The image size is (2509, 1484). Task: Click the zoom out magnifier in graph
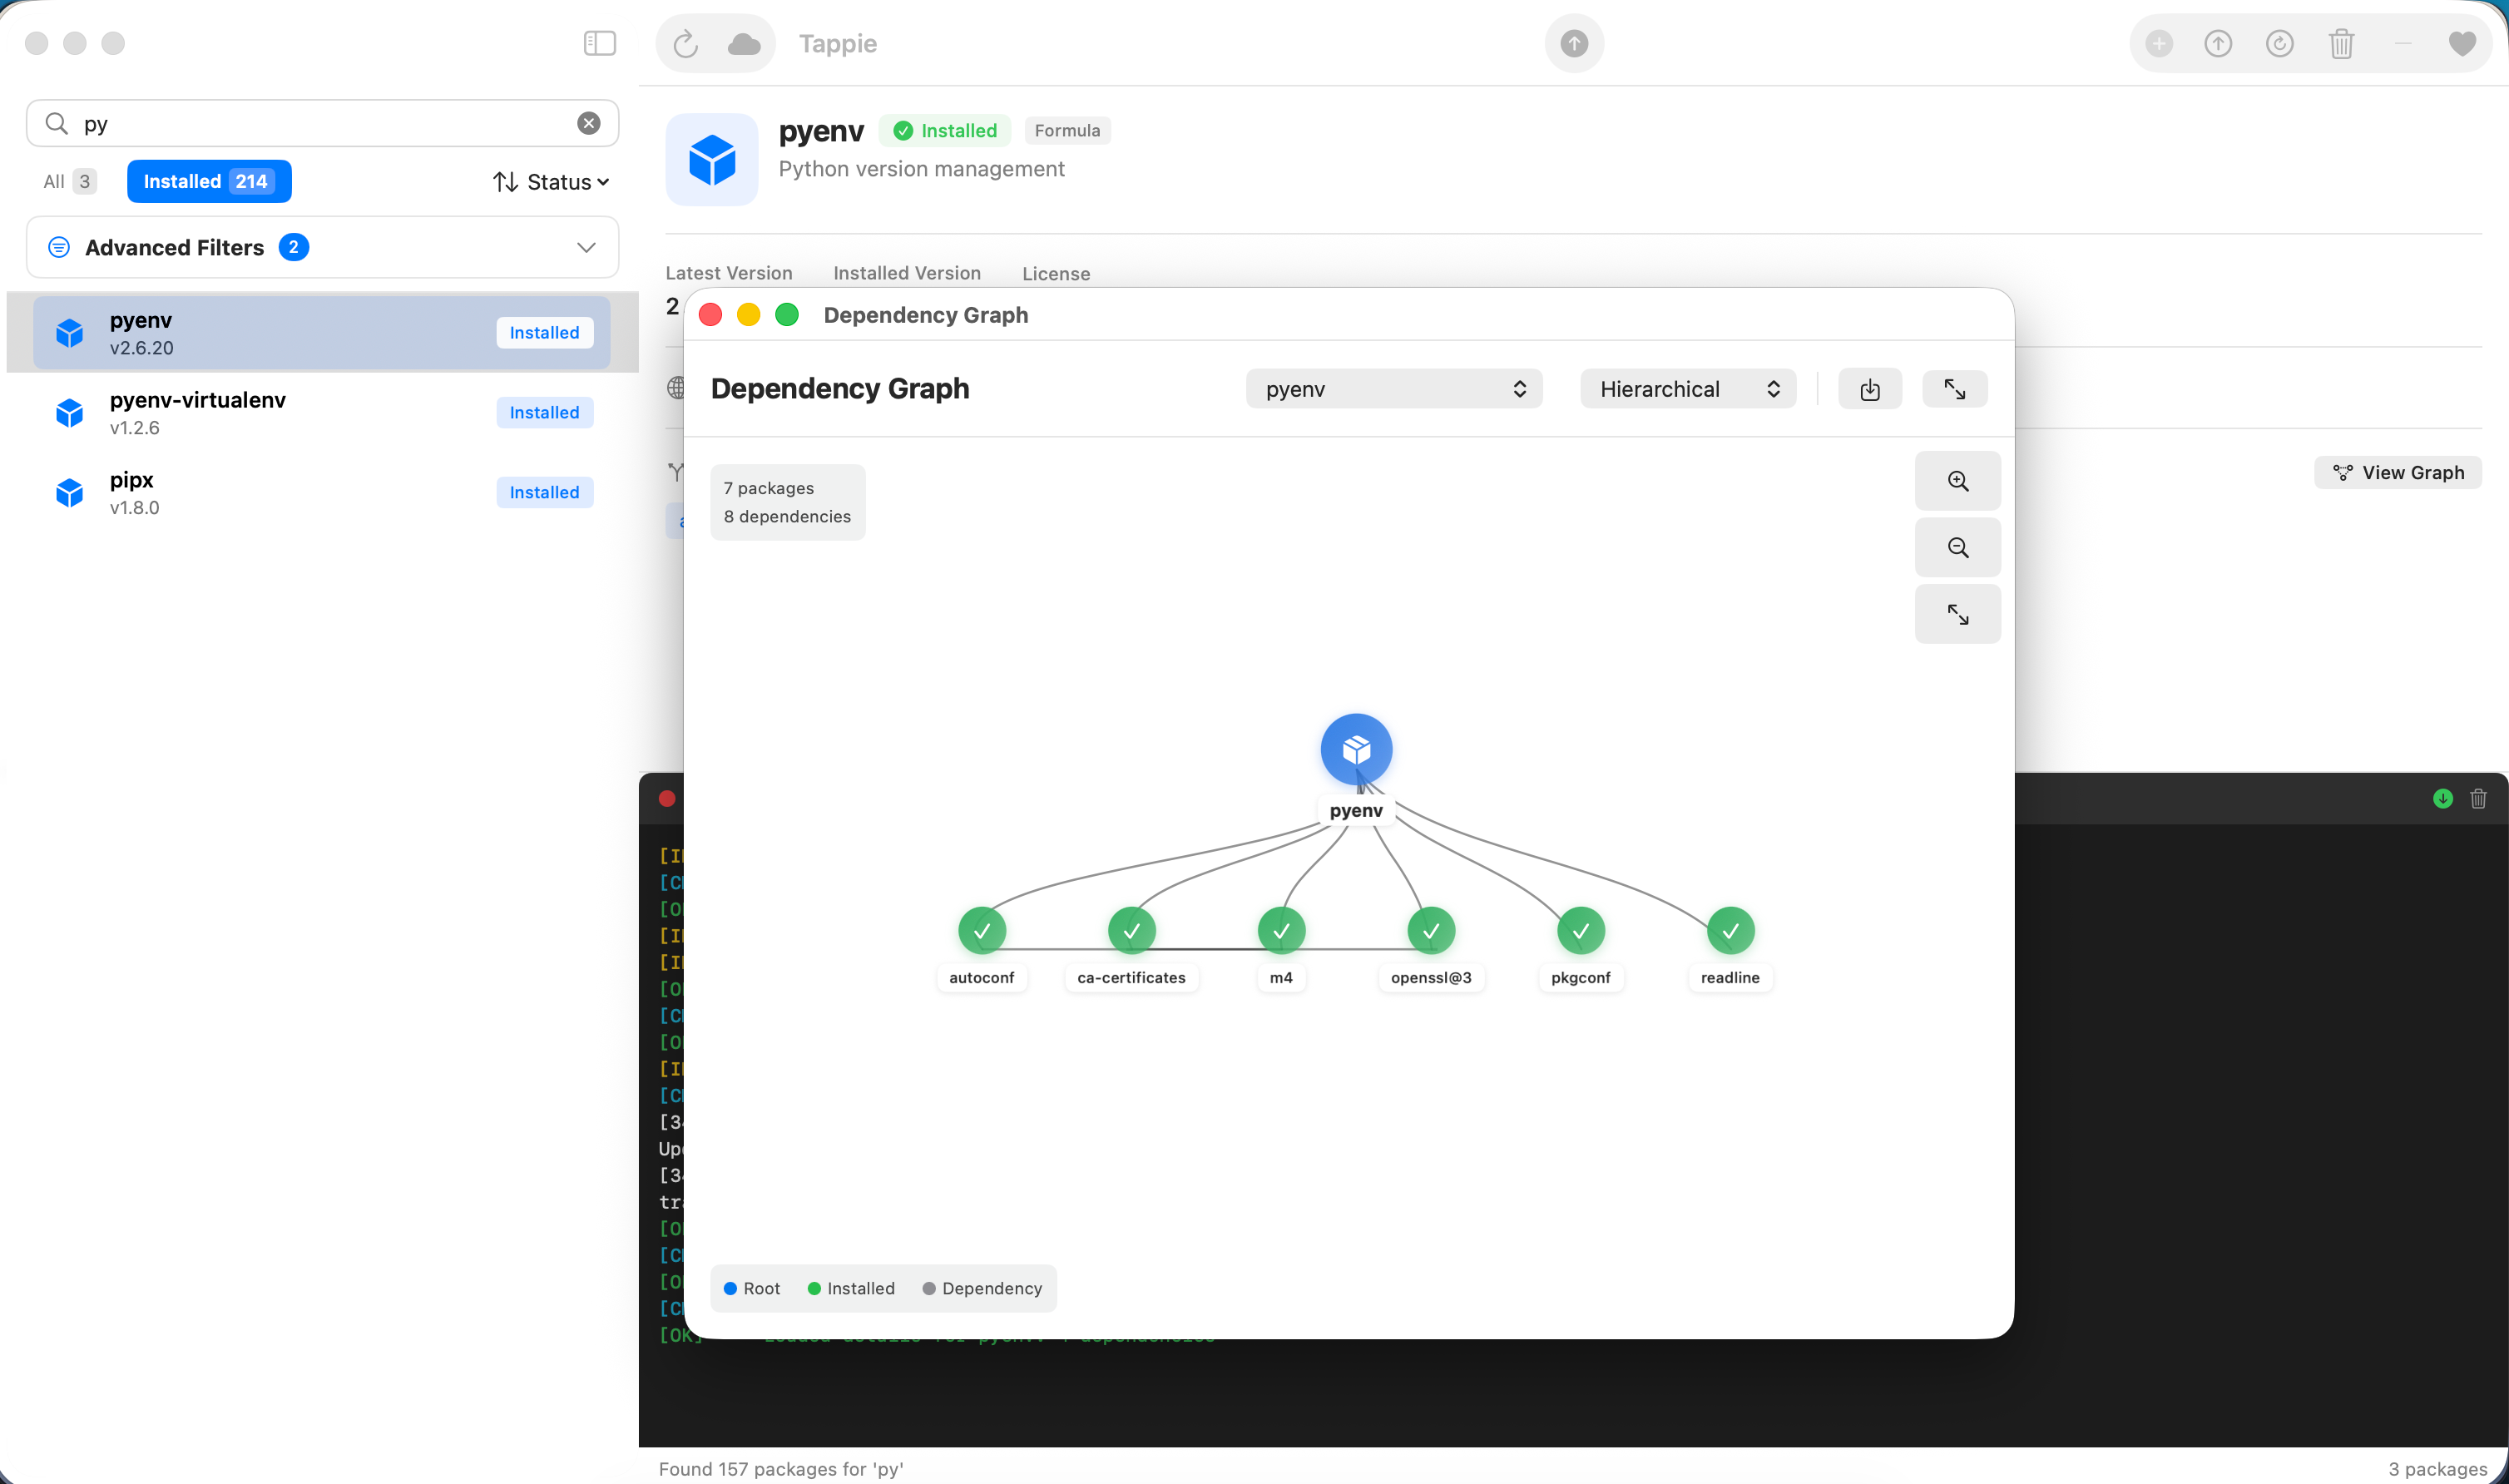1957,548
